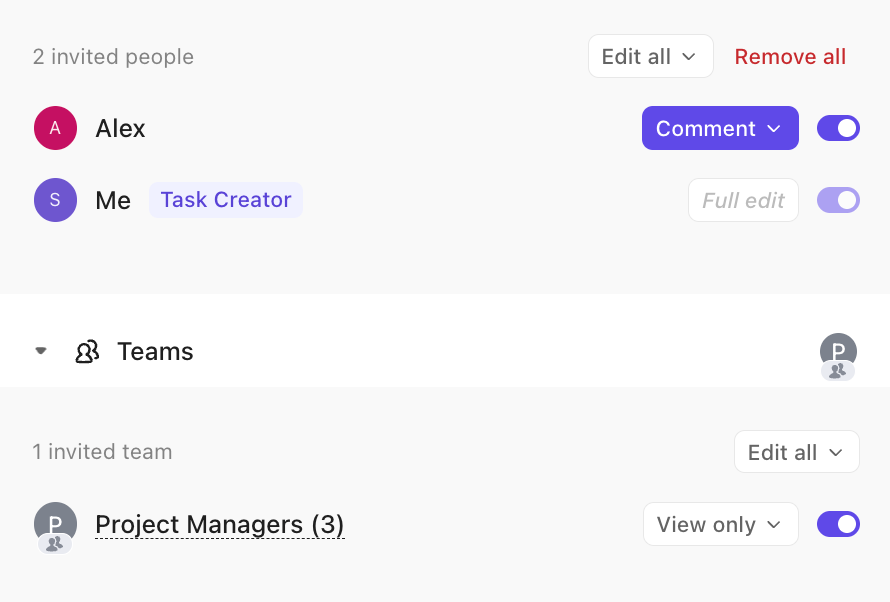Open the Edit all dropdown for people
This screenshot has width=890, height=602.
coord(650,57)
